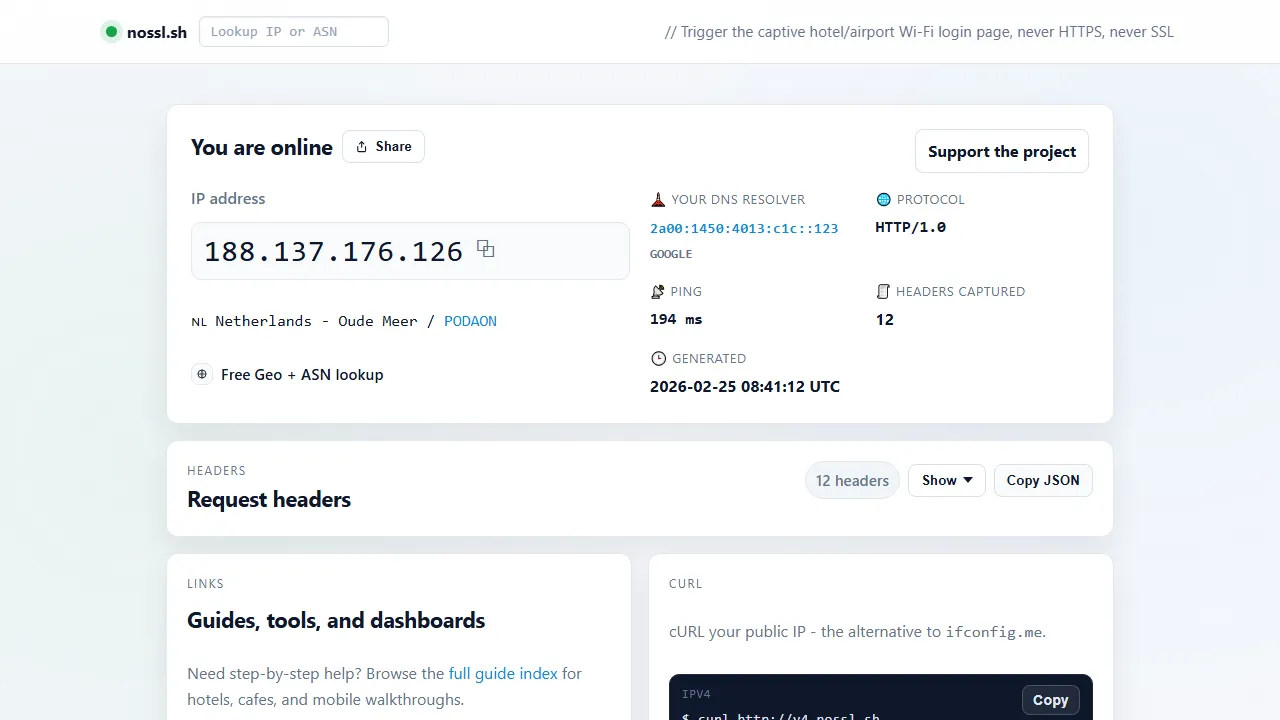Open the PODAON network link
The image size is (1280, 720).
(x=470, y=321)
